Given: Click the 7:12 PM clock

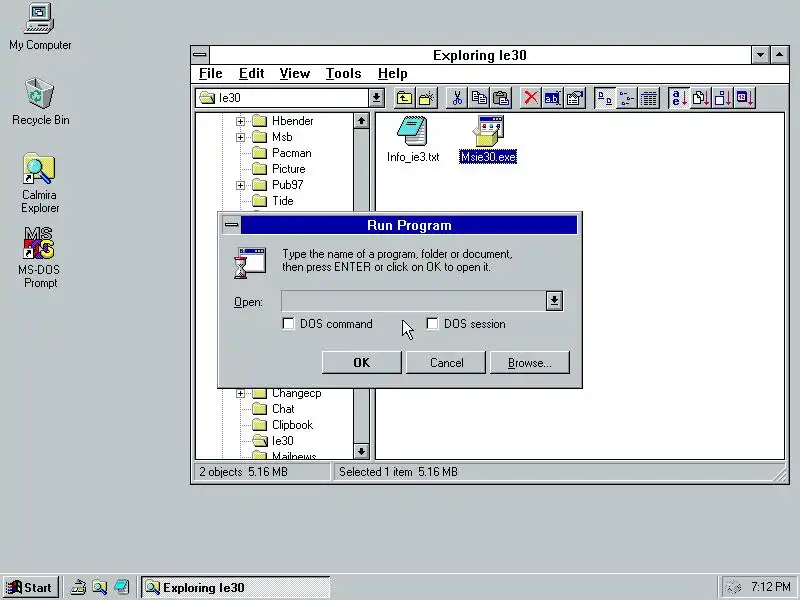Looking at the screenshot, I should [x=770, y=587].
